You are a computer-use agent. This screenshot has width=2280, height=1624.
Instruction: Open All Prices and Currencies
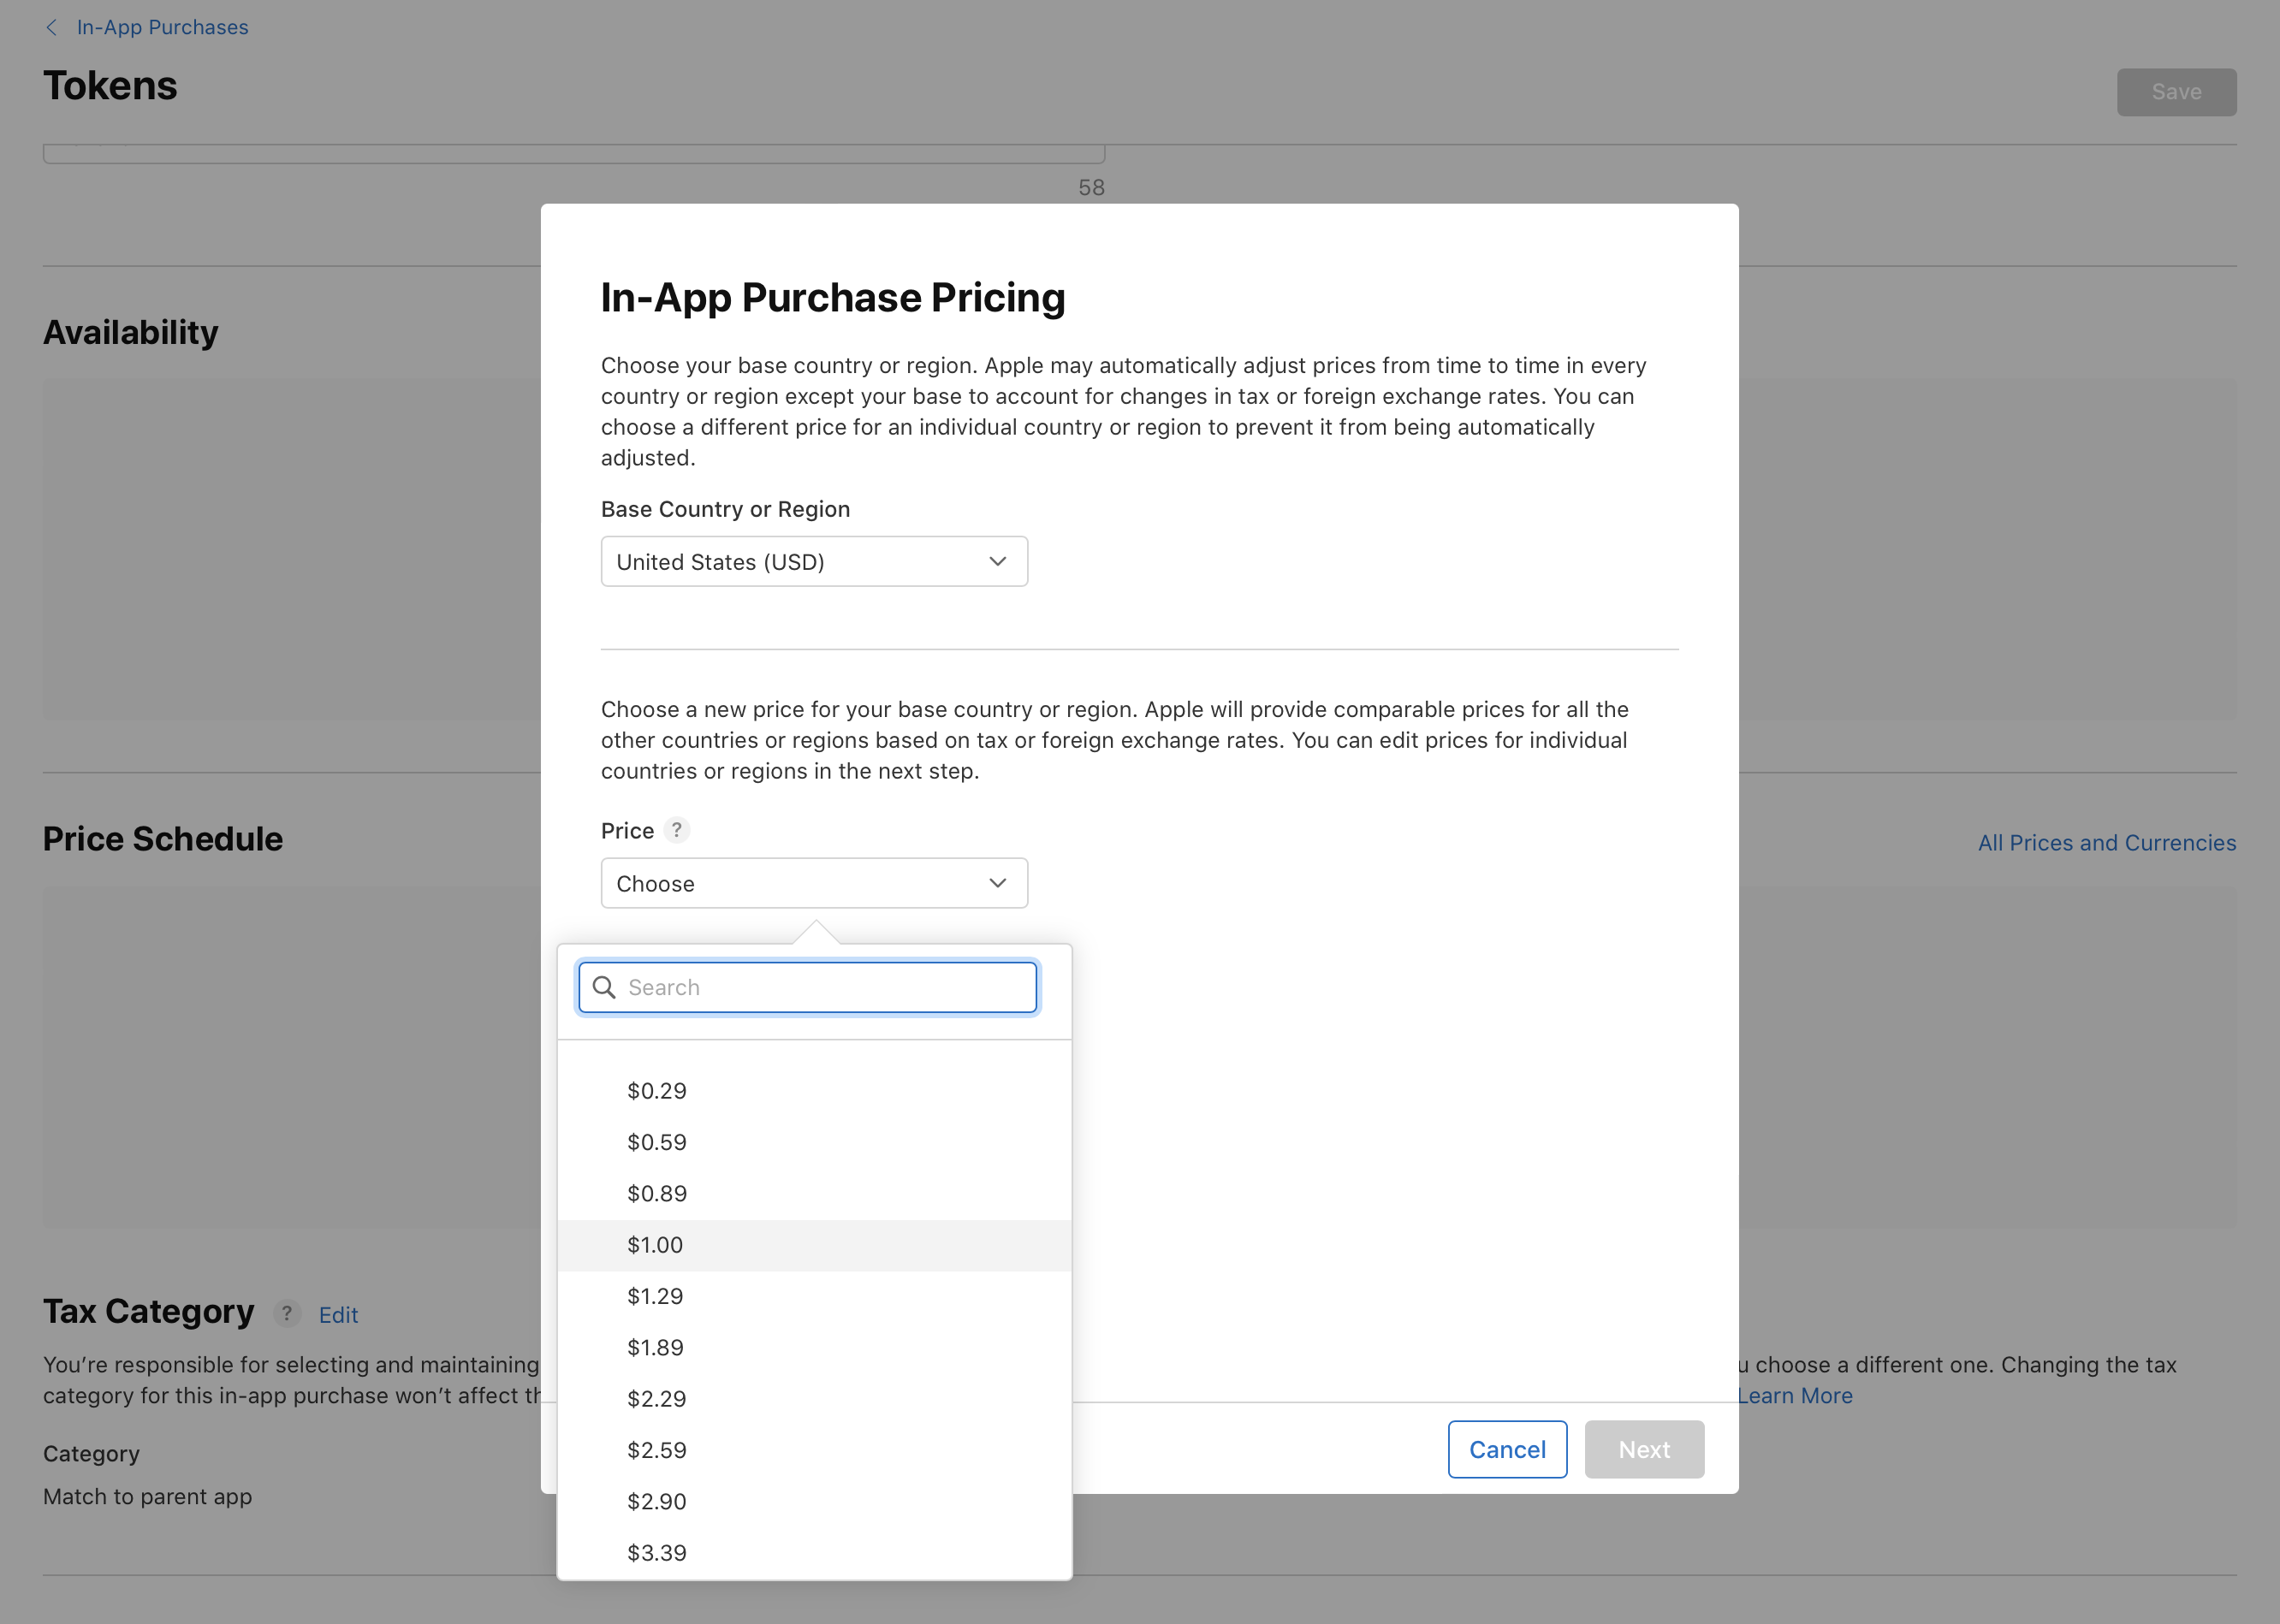point(2106,842)
